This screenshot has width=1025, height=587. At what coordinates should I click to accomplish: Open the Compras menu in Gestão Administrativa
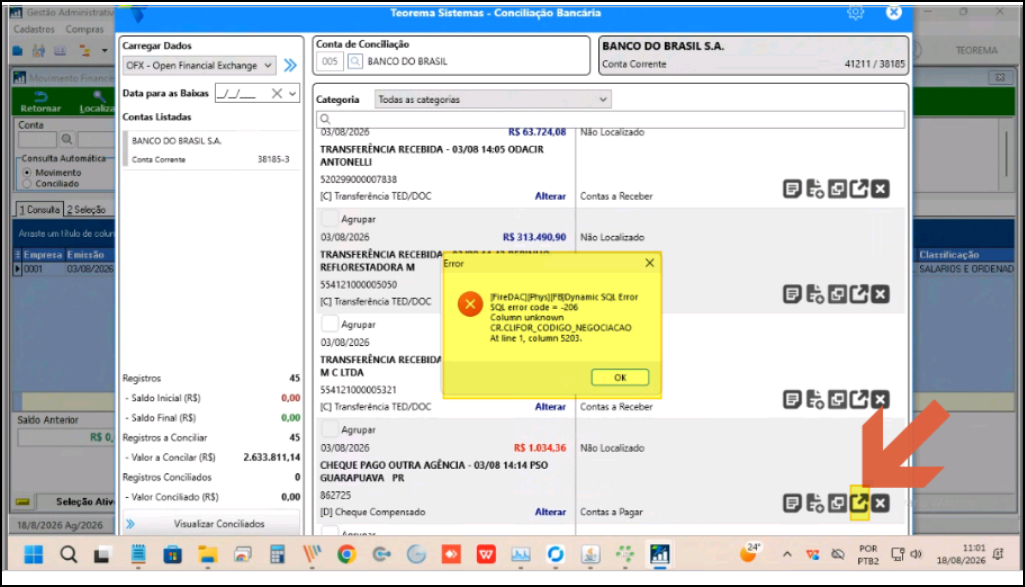point(84,29)
